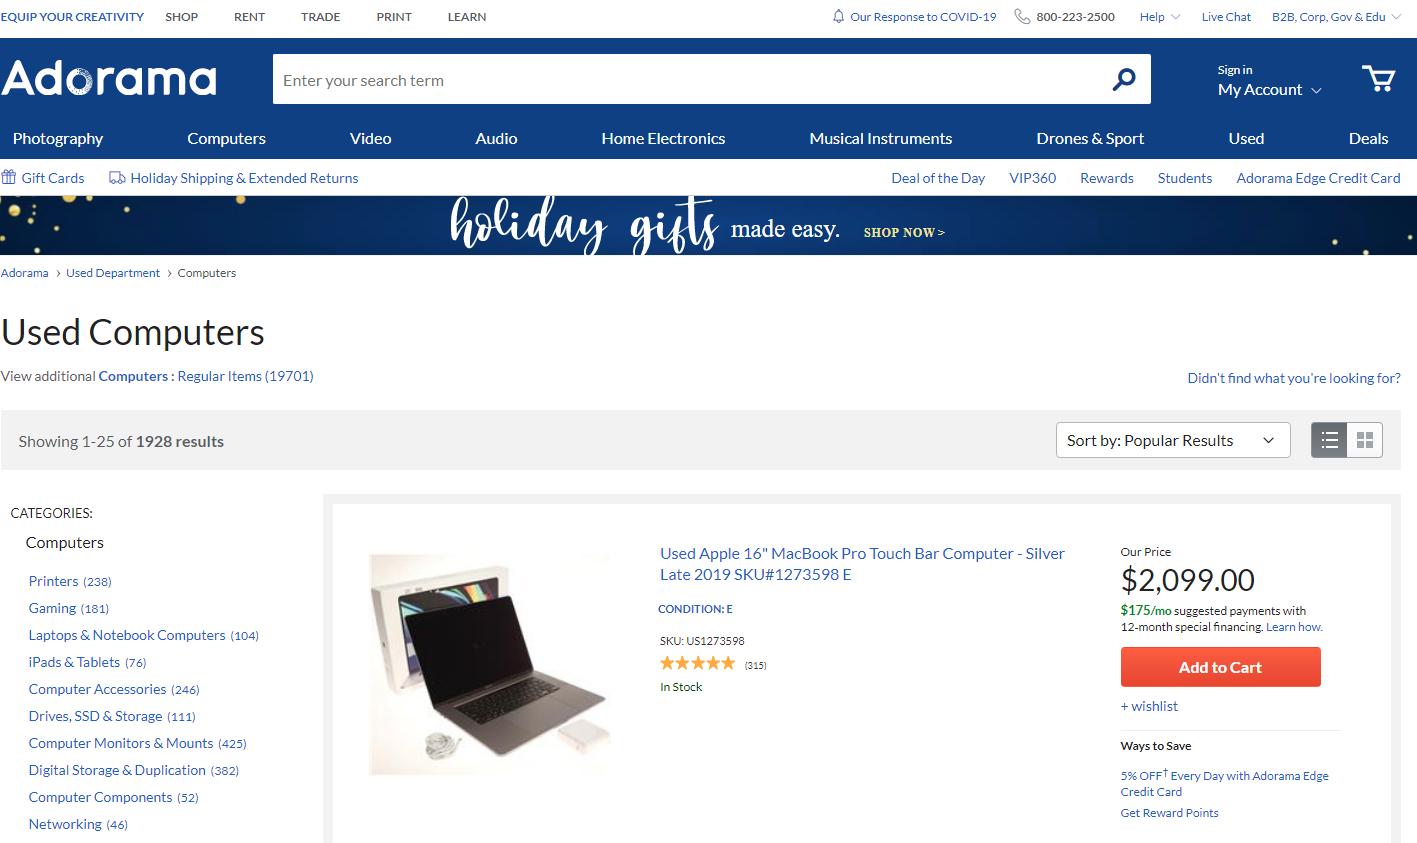The image size is (1417, 843).
Task: Open the Sort by Popular Results dropdown
Action: coord(1173,440)
